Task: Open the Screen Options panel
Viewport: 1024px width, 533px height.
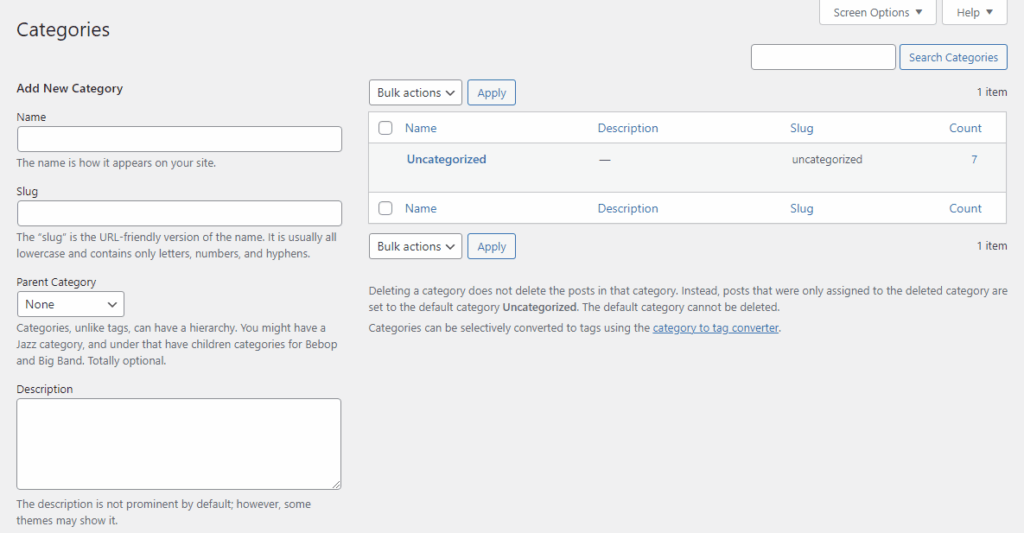Action: coord(877,13)
